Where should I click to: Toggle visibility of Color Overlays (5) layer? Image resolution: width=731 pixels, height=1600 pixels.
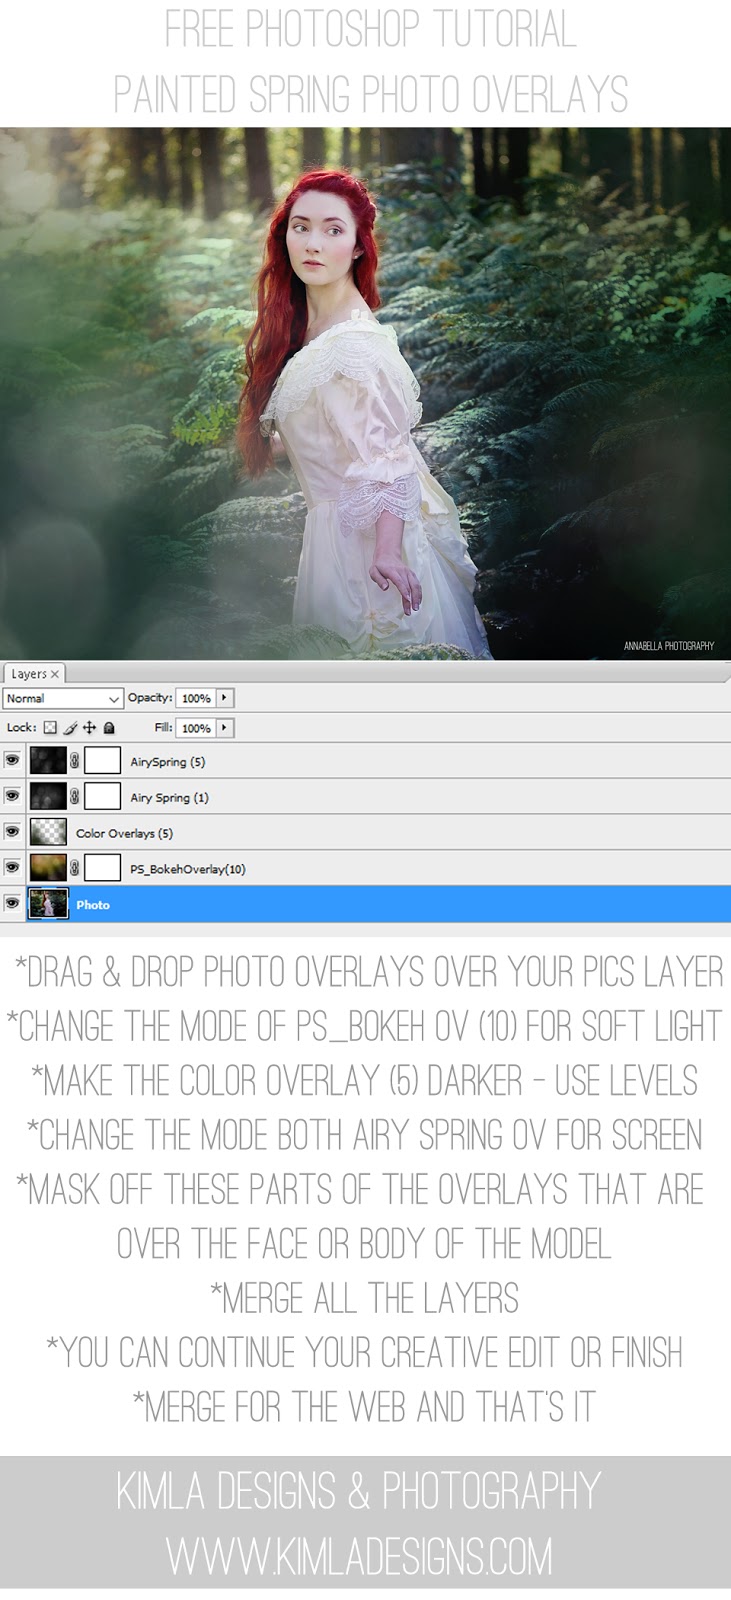tap(12, 832)
